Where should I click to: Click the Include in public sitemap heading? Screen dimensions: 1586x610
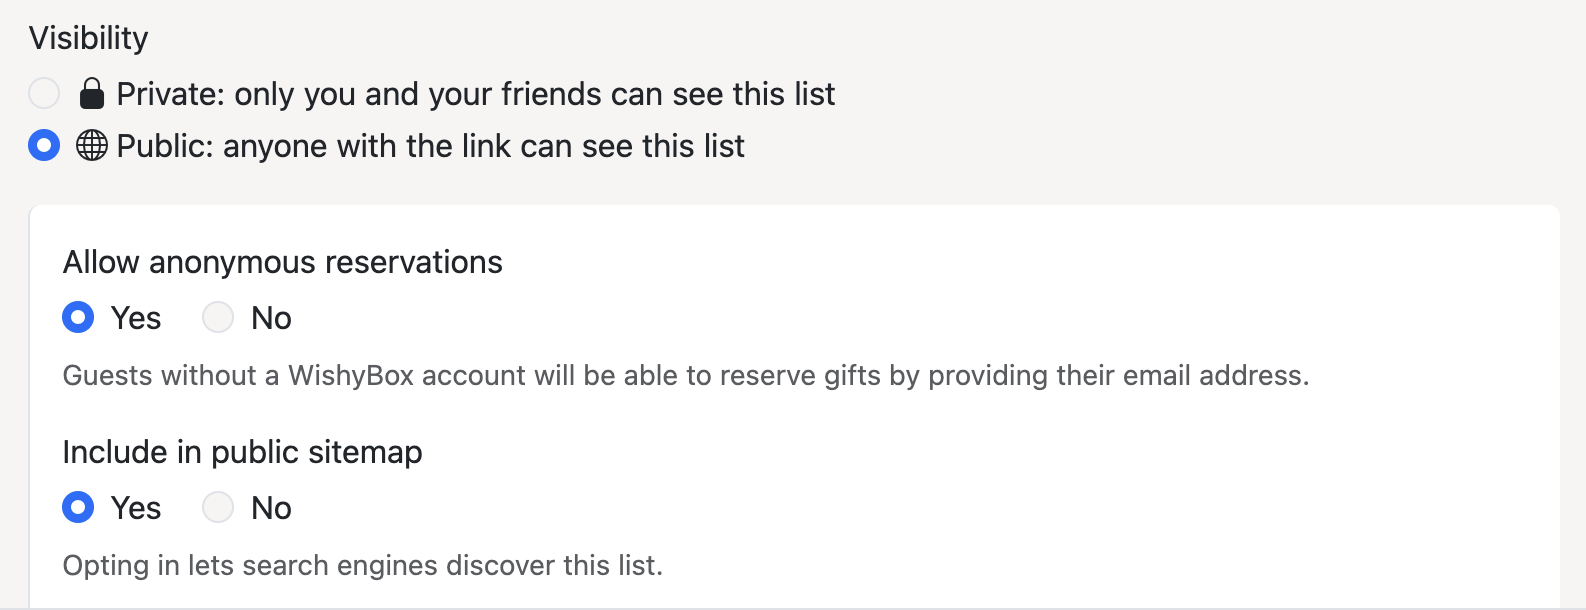pos(243,452)
